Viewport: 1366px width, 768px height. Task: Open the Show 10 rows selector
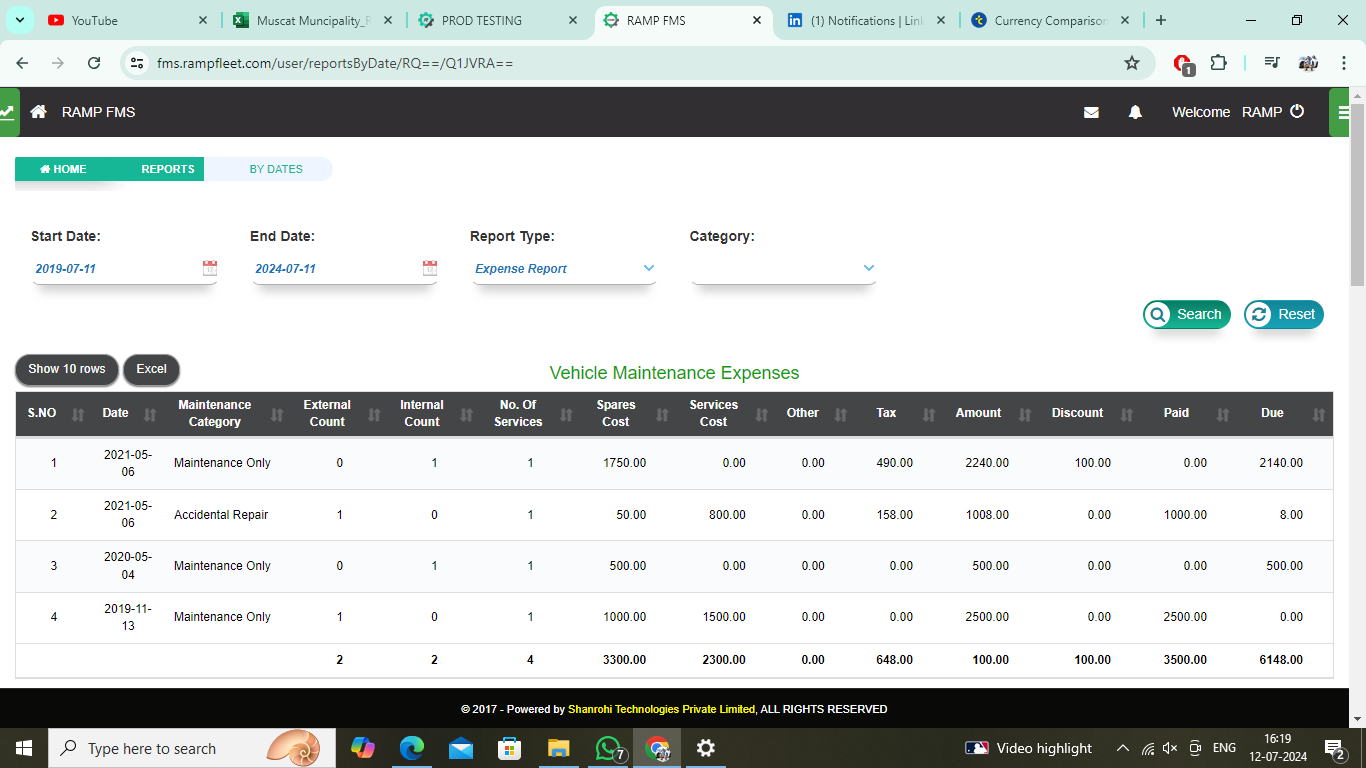click(66, 369)
